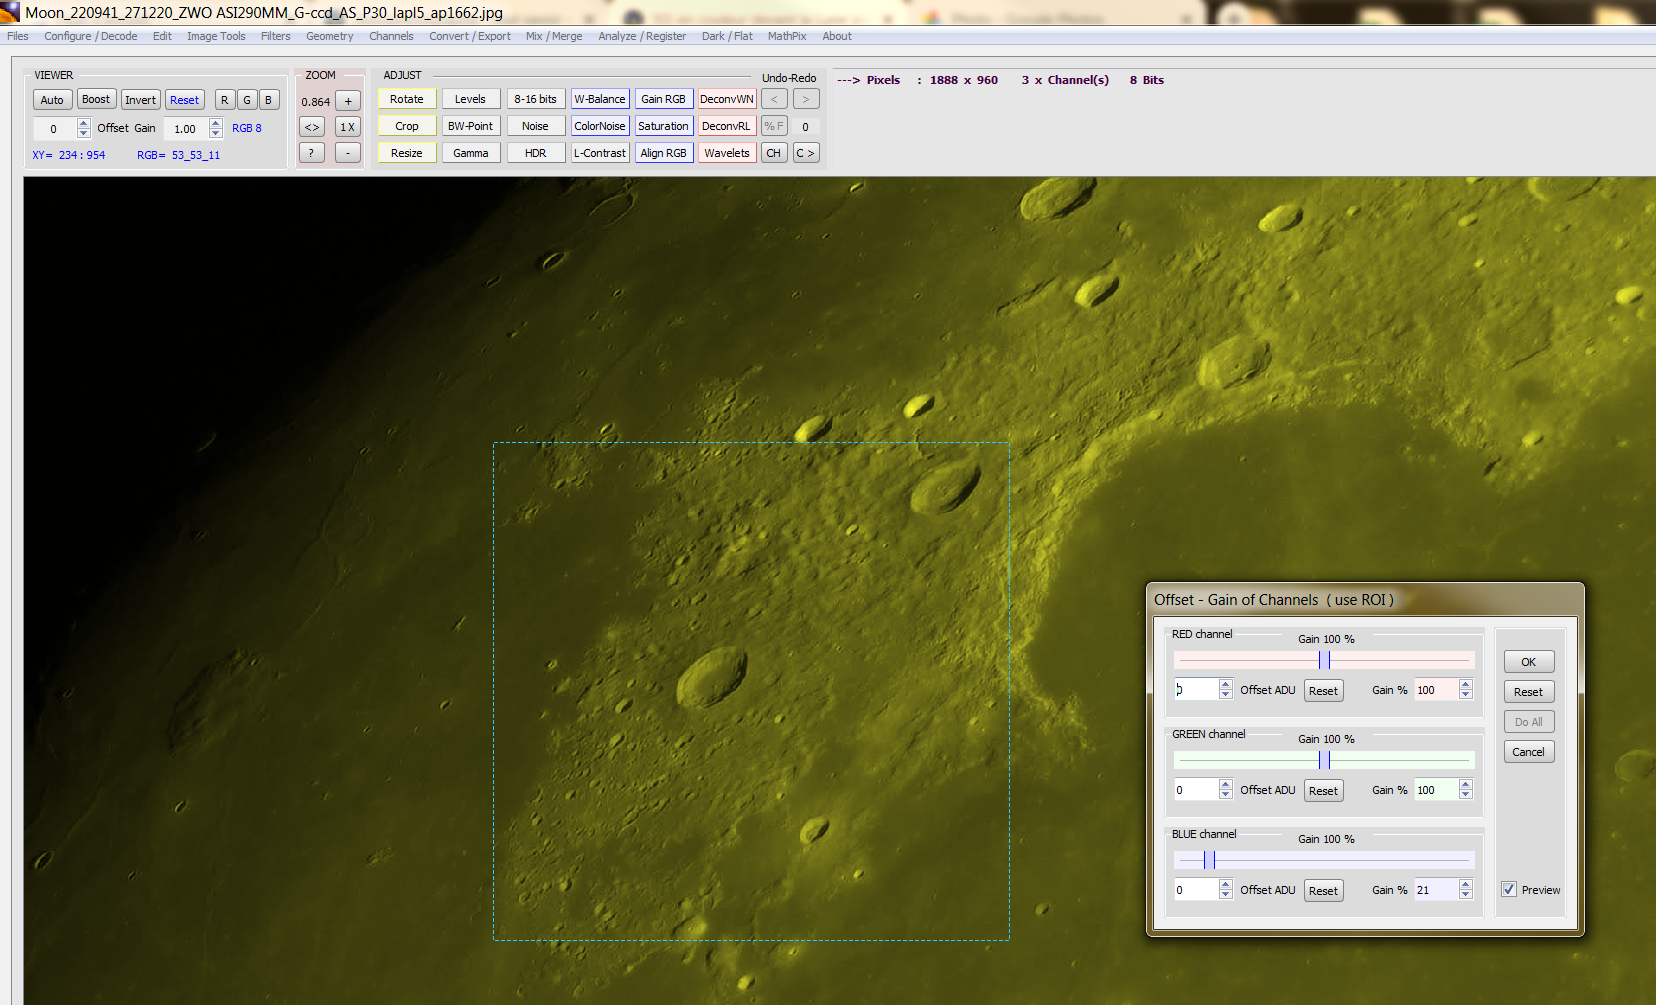Image resolution: width=1656 pixels, height=1005 pixels.
Task: Toggle the Invert viewer button
Action: pos(140,100)
